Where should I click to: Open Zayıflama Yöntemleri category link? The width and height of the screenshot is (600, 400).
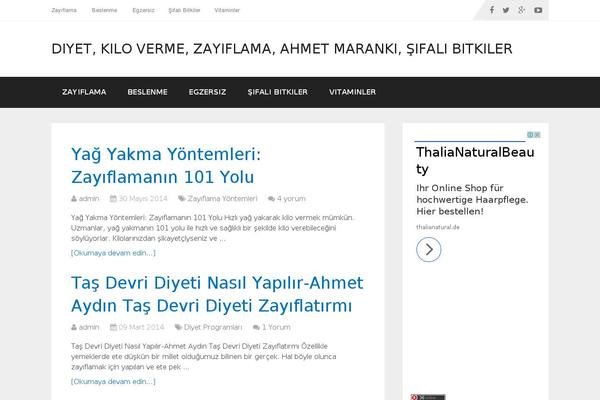tap(222, 199)
